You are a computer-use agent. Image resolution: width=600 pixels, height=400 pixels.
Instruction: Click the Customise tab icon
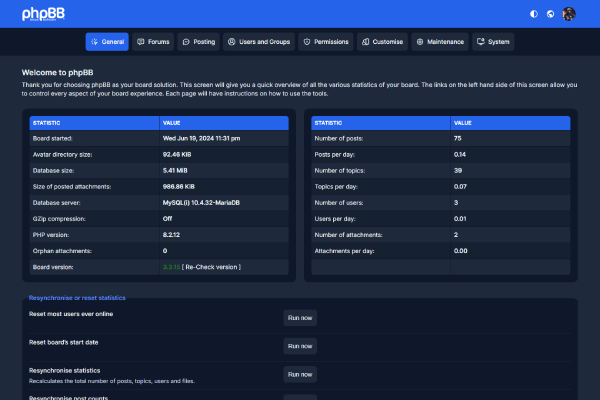pyautogui.click(x=365, y=42)
